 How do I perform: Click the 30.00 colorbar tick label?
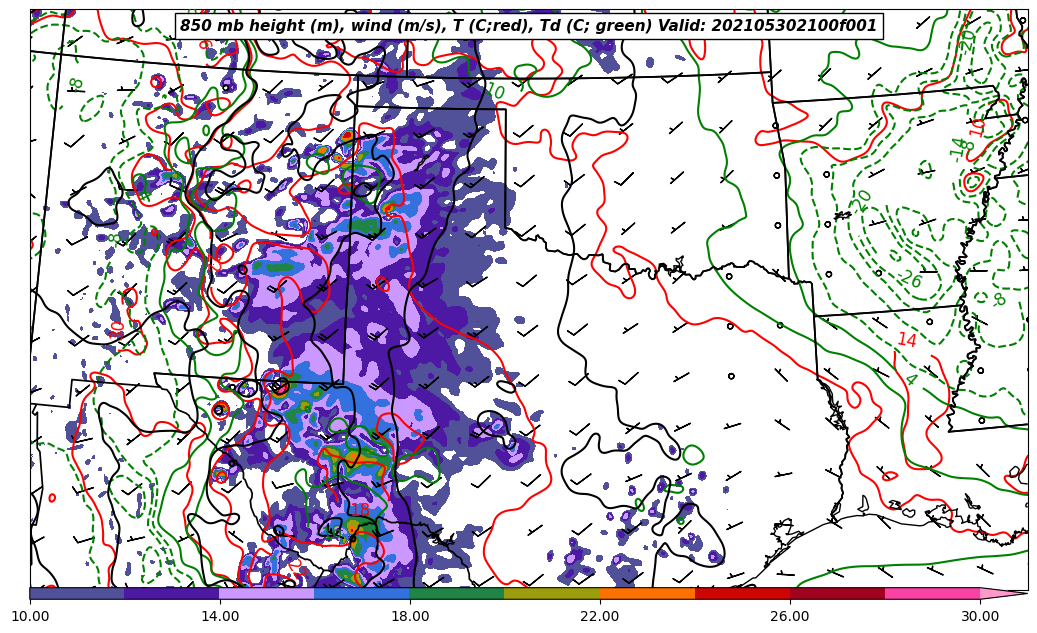(x=980, y=616)
